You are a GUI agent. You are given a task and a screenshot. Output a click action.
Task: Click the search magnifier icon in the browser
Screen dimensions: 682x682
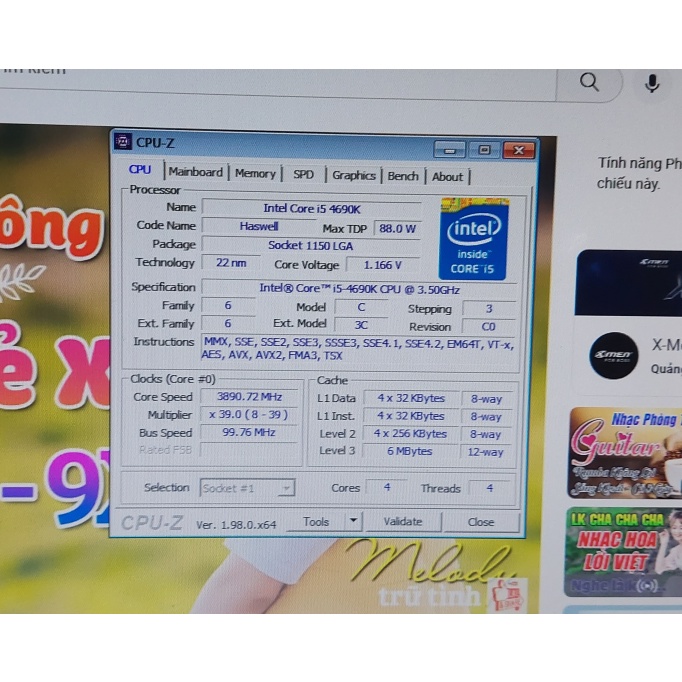590,83
